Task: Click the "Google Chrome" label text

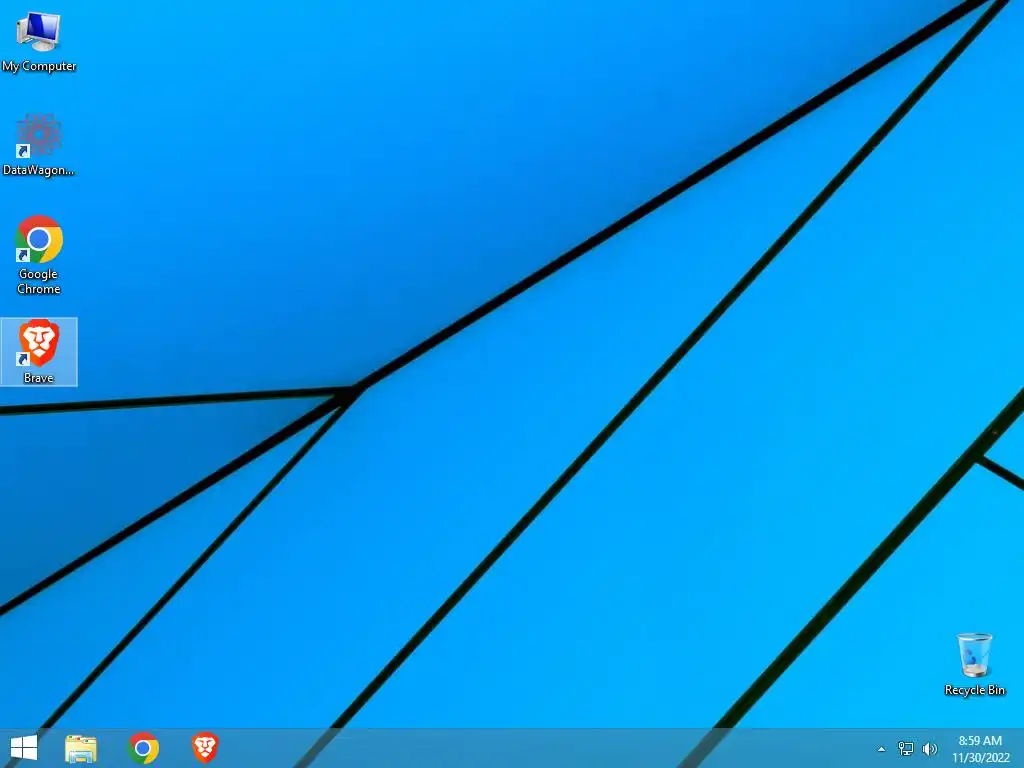Action: [x=39, y=281]
